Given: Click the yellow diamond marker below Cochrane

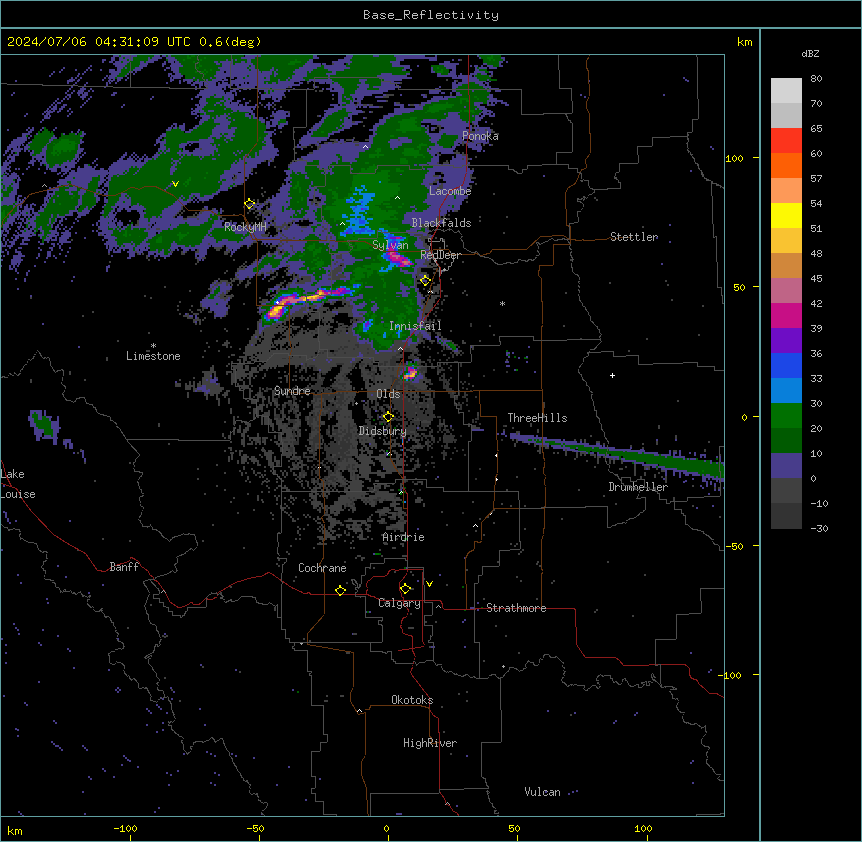Looking at the screenshot, I should pyautogui.click(x=340, y=590).
